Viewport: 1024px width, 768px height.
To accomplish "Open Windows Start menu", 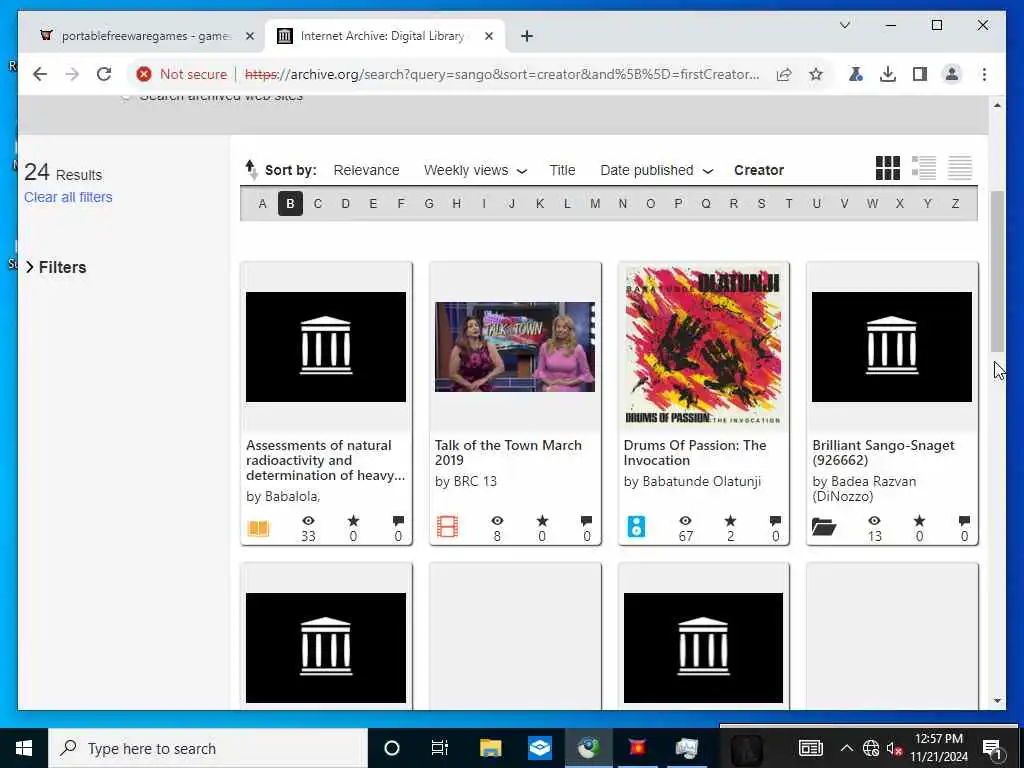I will pos(24,748).
